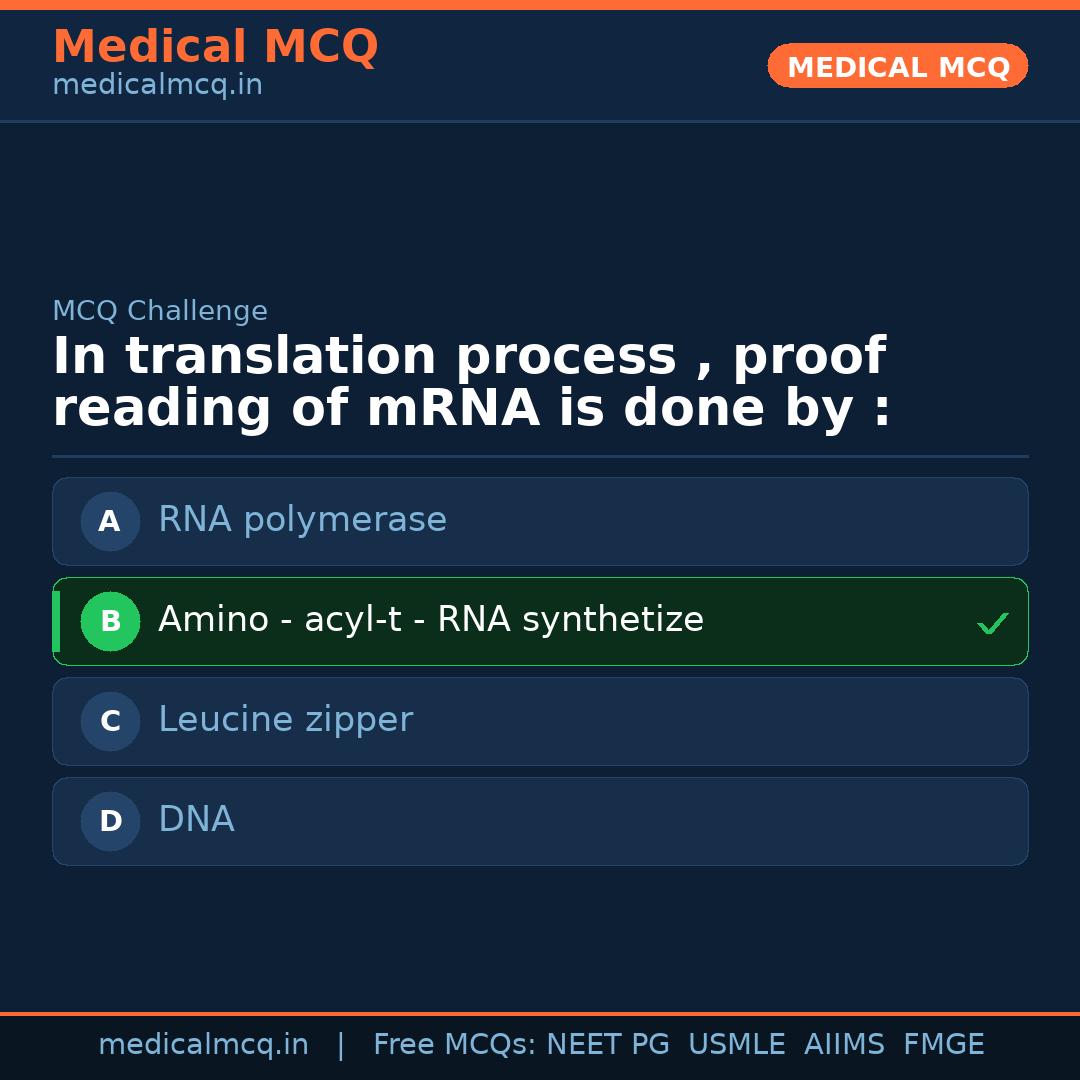This screenshot has width=1080, height=1080.
Task: Click the Free MCQs footer text
Action: (454, 1045)
